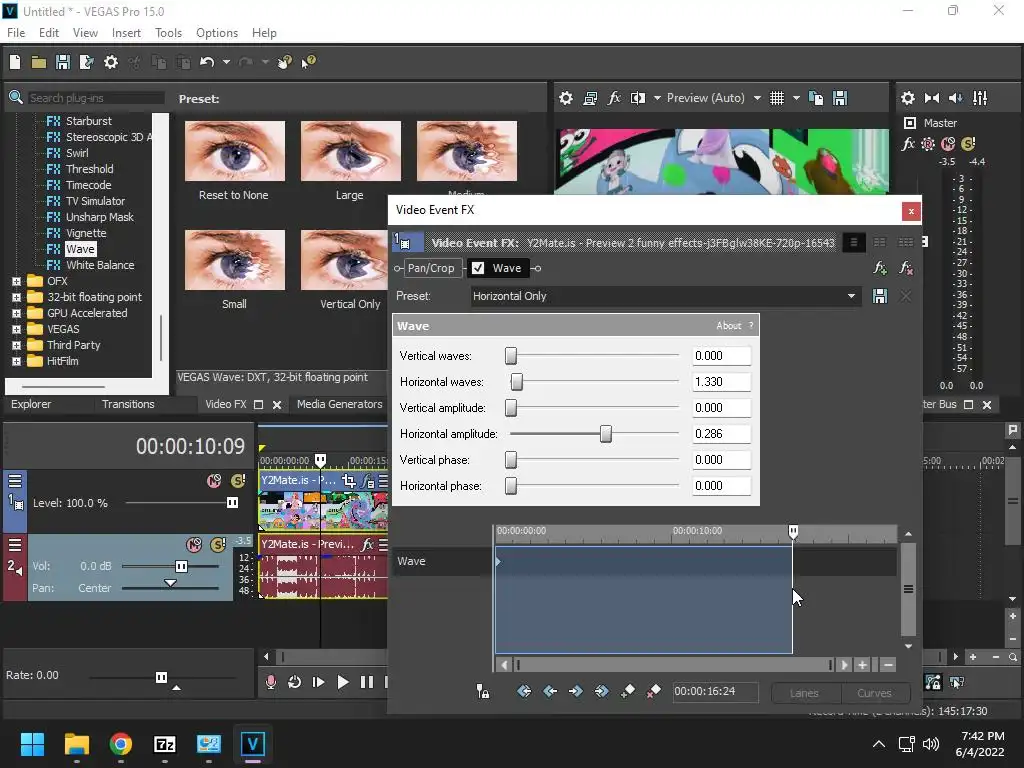Delete keyframe diamond icon
Image resolution: width=1024 pixels, height=768 pixels.
coord(653,691)
